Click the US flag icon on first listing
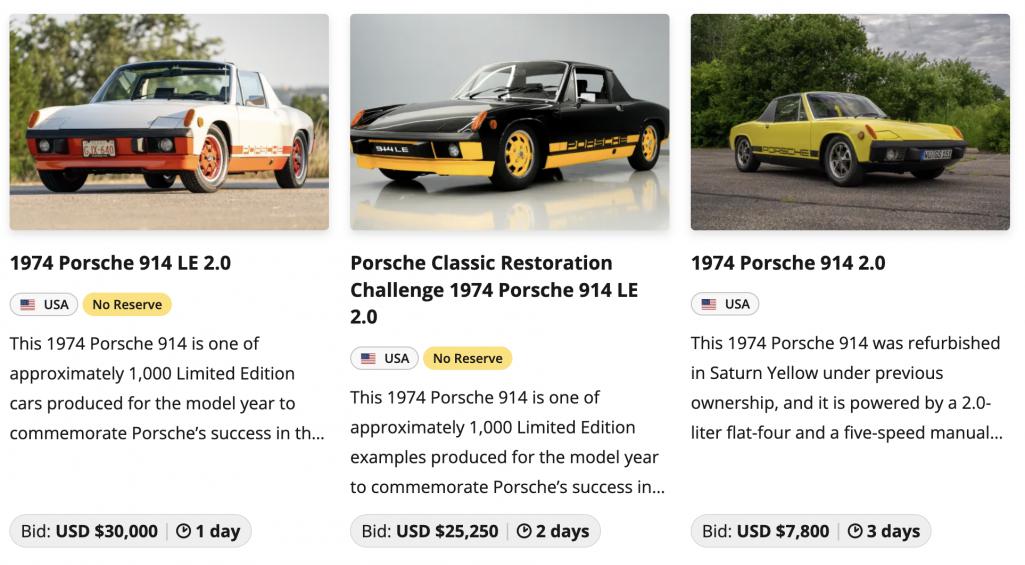 point(27,305)
